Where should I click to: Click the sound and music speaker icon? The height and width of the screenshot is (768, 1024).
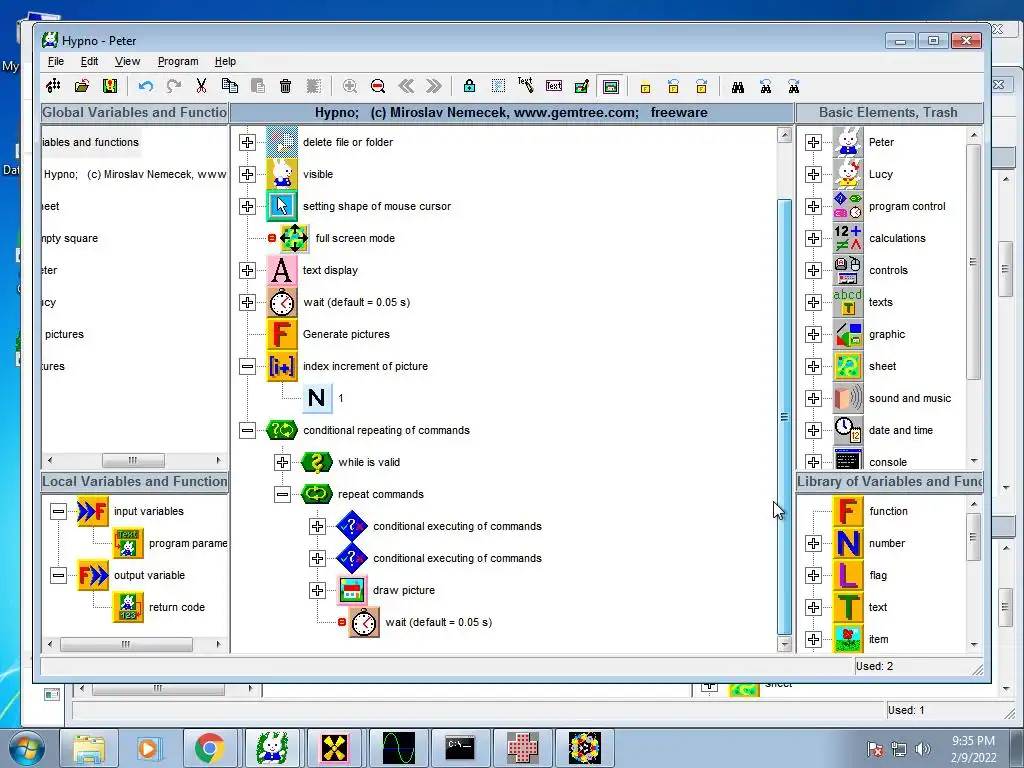pyautogui.click(x=848, y=398)
